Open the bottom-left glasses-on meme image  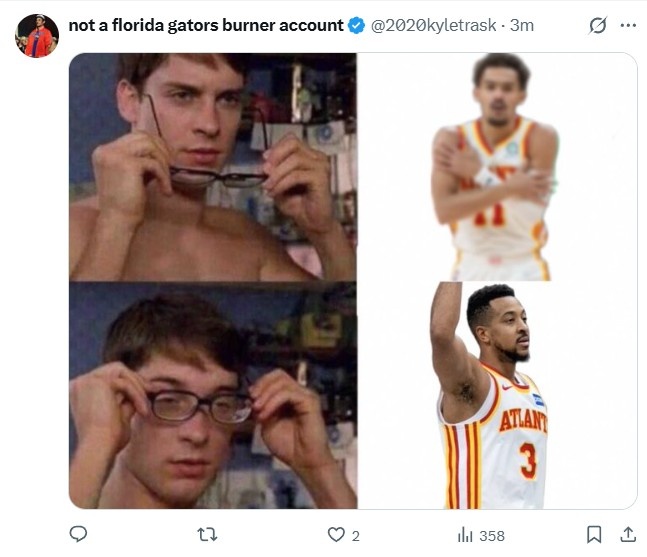pyautogui.click(x=213, y=395)
